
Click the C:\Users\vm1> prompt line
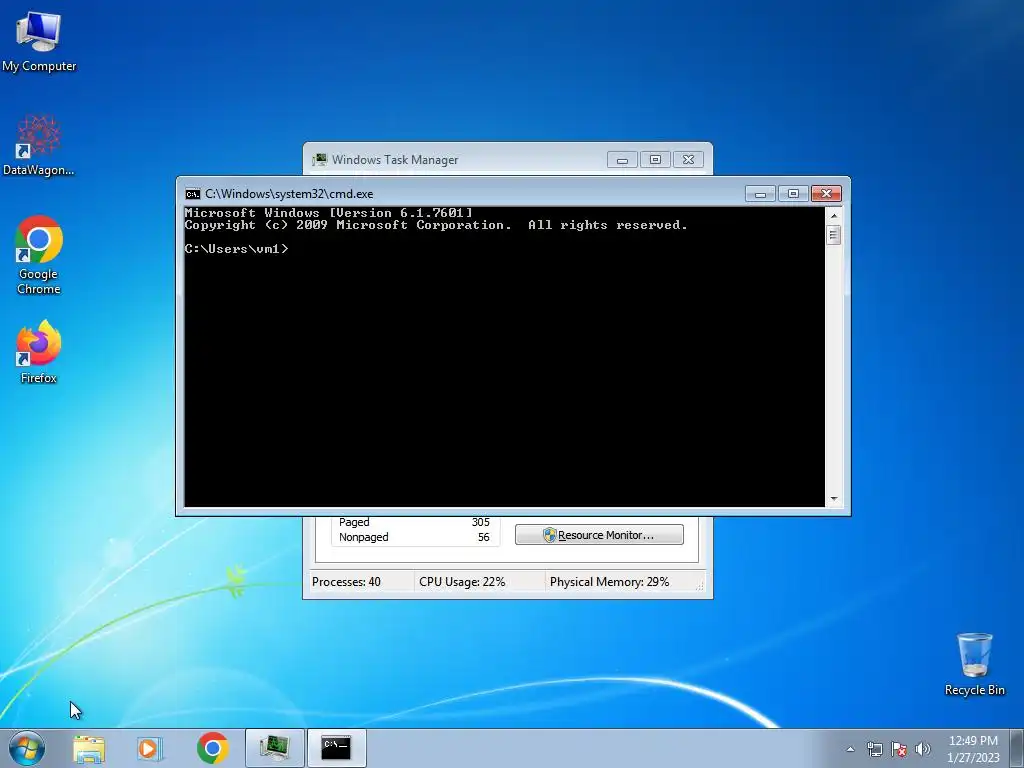(236, 249)
